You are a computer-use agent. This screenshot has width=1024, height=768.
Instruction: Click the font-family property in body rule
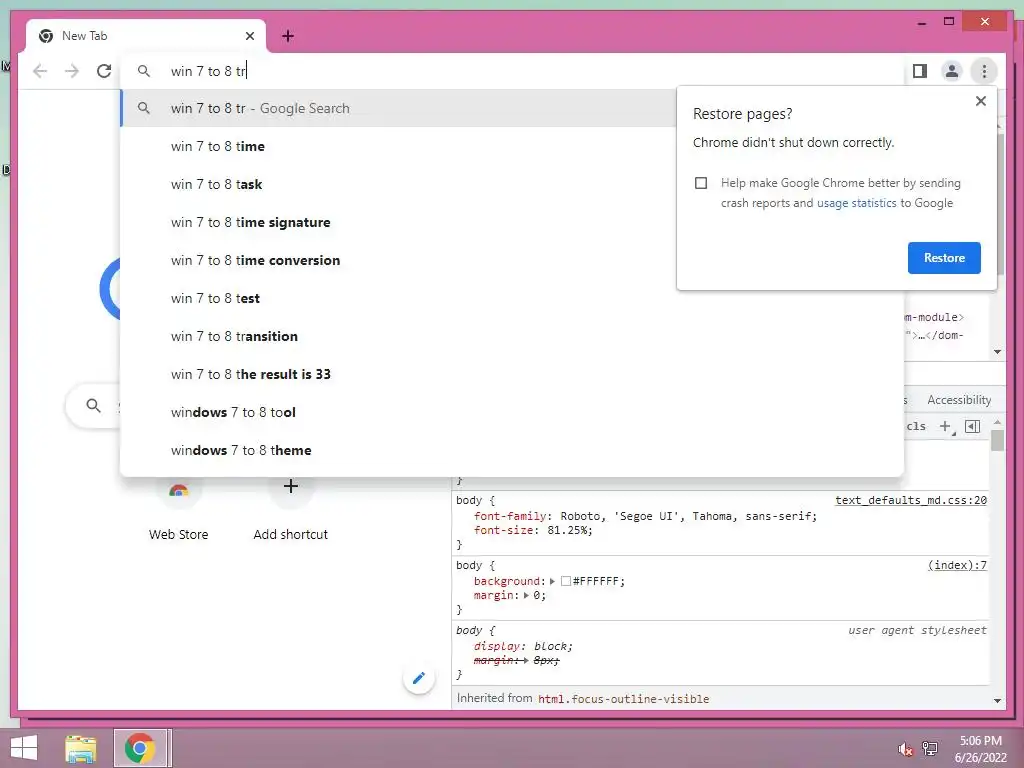[x=510, y=516]
